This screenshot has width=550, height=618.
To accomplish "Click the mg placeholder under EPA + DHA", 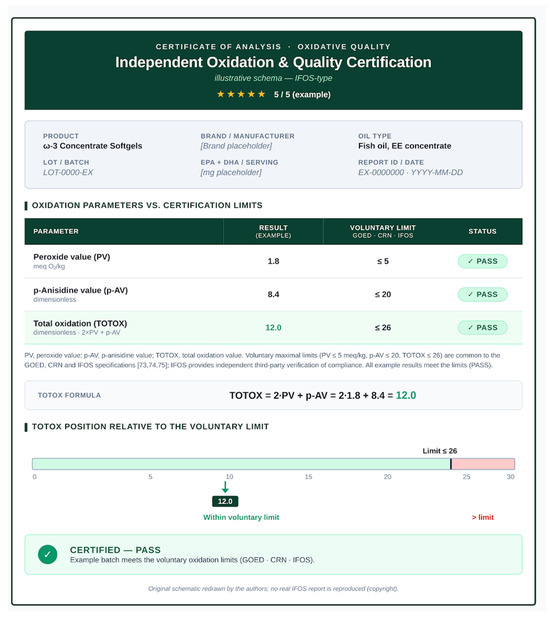I will pos(231,172).
